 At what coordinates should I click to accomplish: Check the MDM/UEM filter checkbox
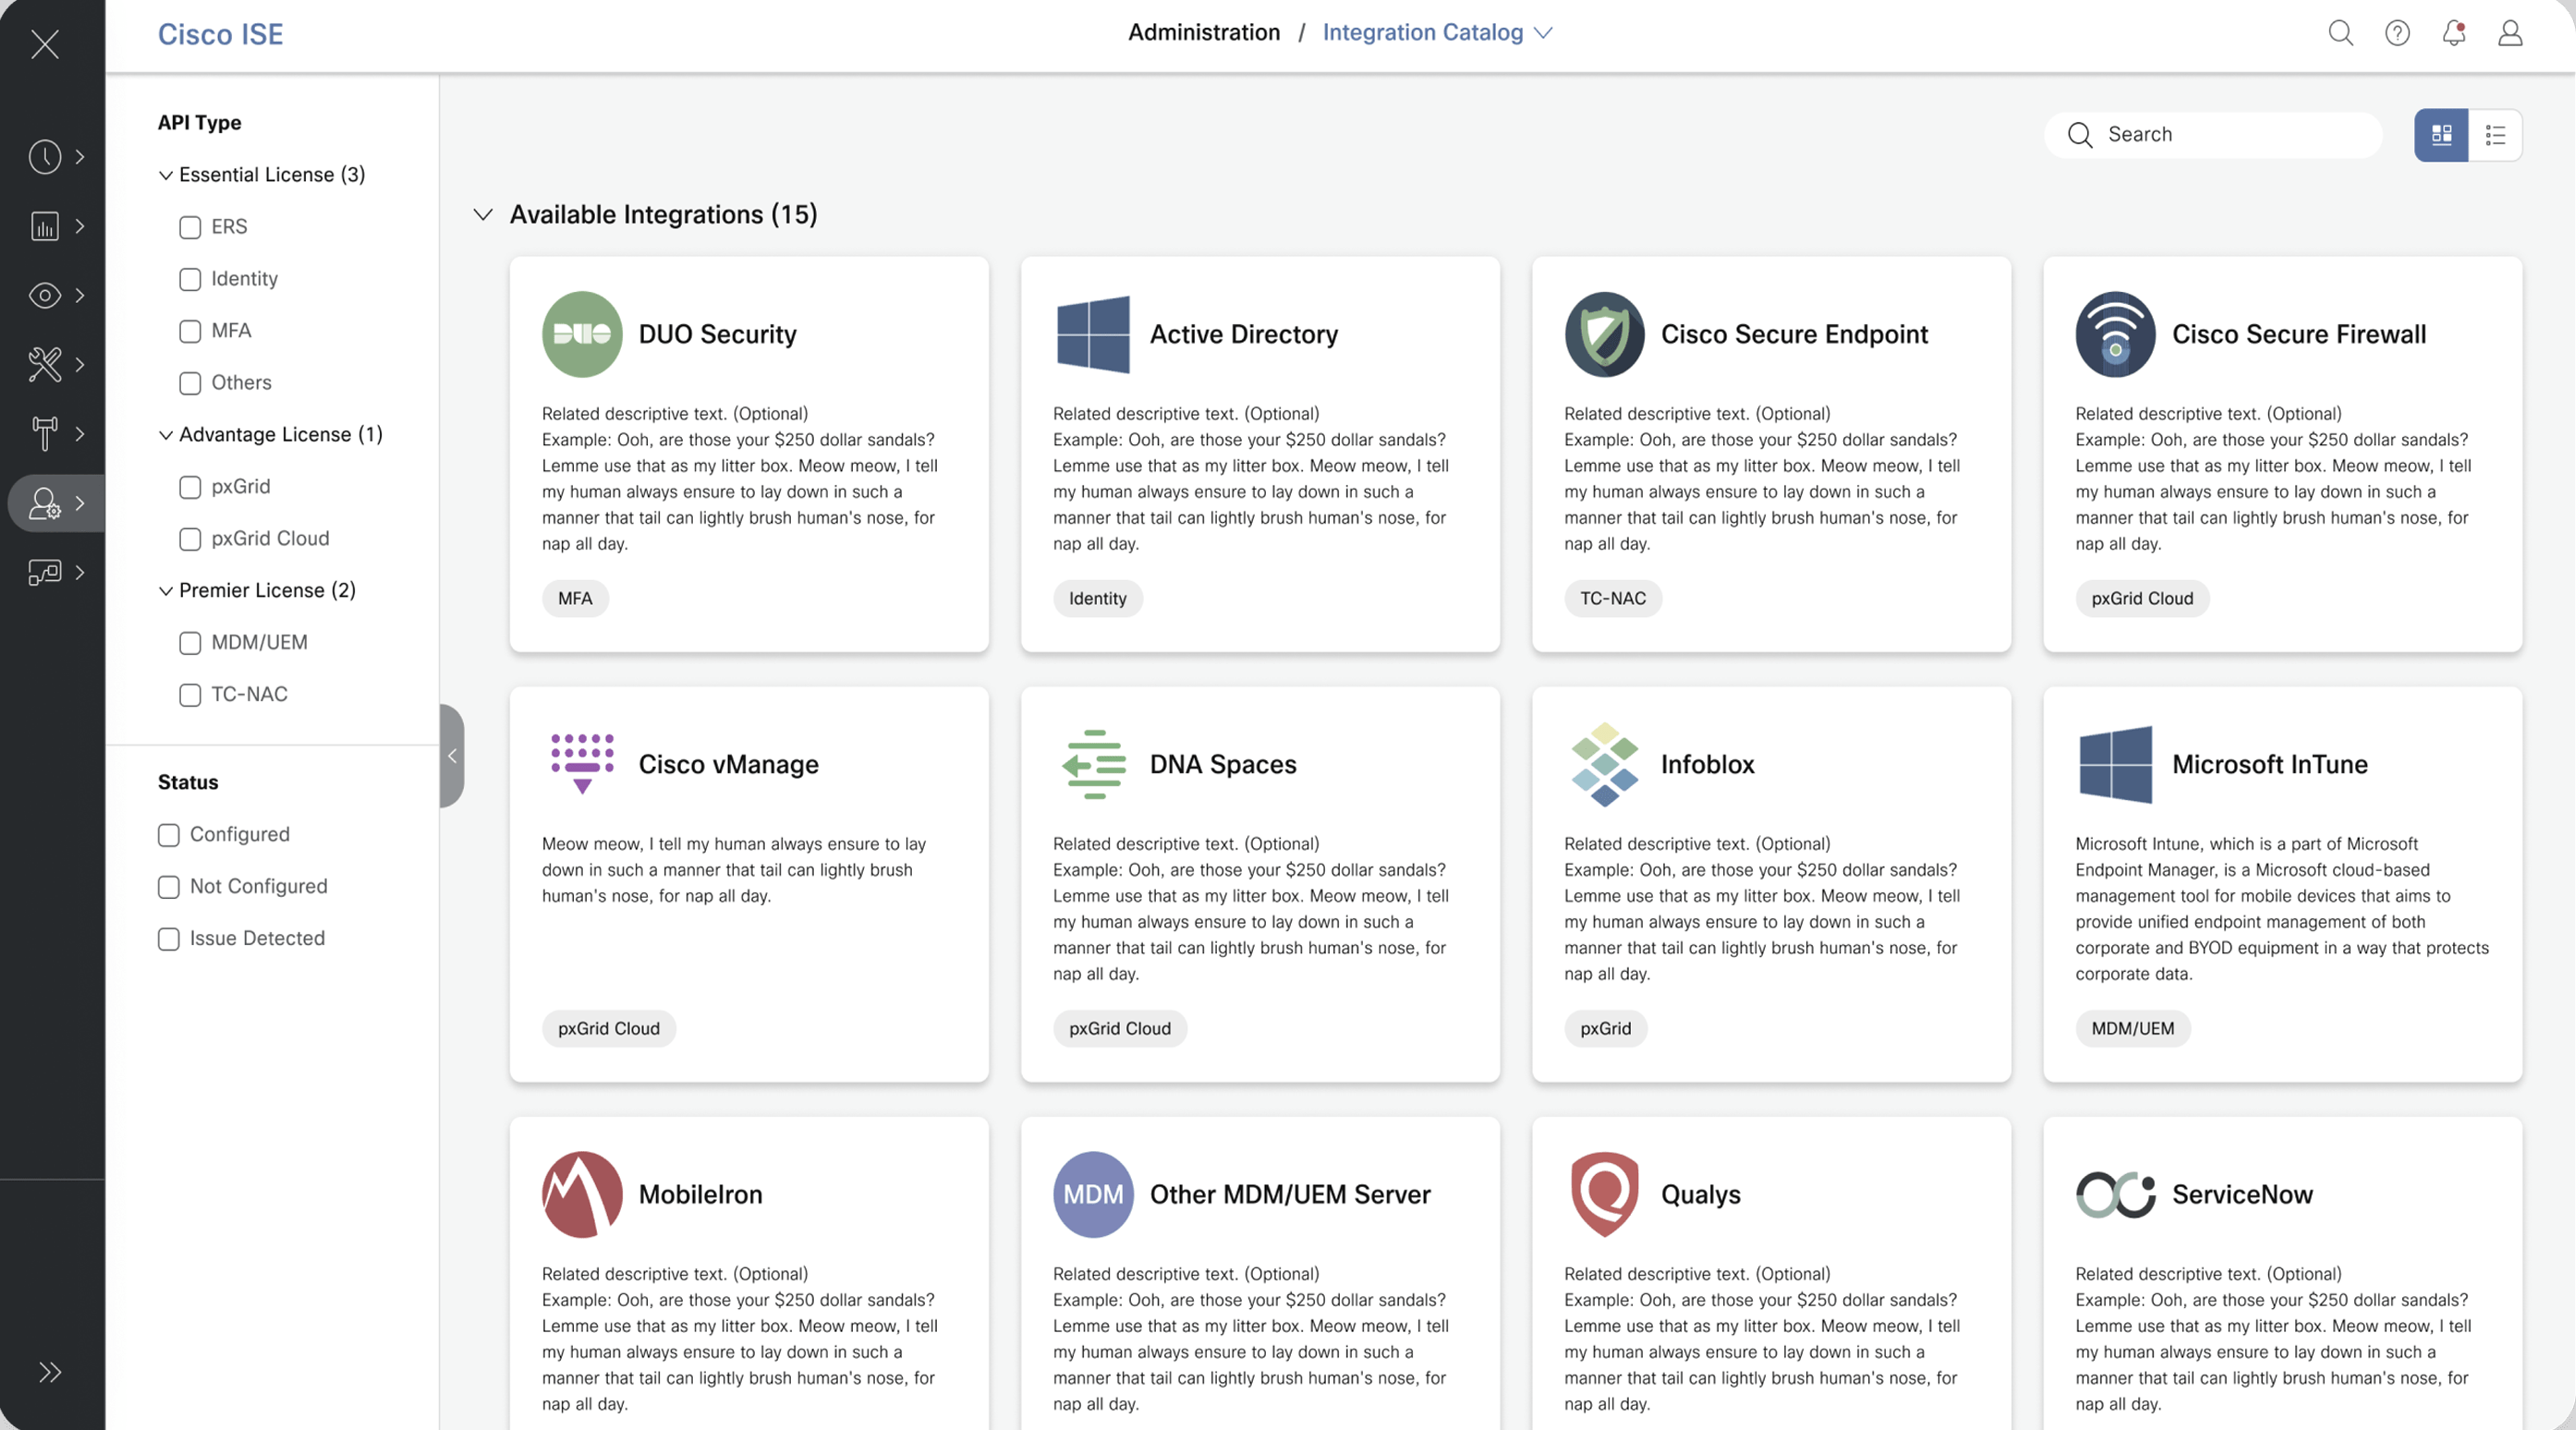point(190,643)
